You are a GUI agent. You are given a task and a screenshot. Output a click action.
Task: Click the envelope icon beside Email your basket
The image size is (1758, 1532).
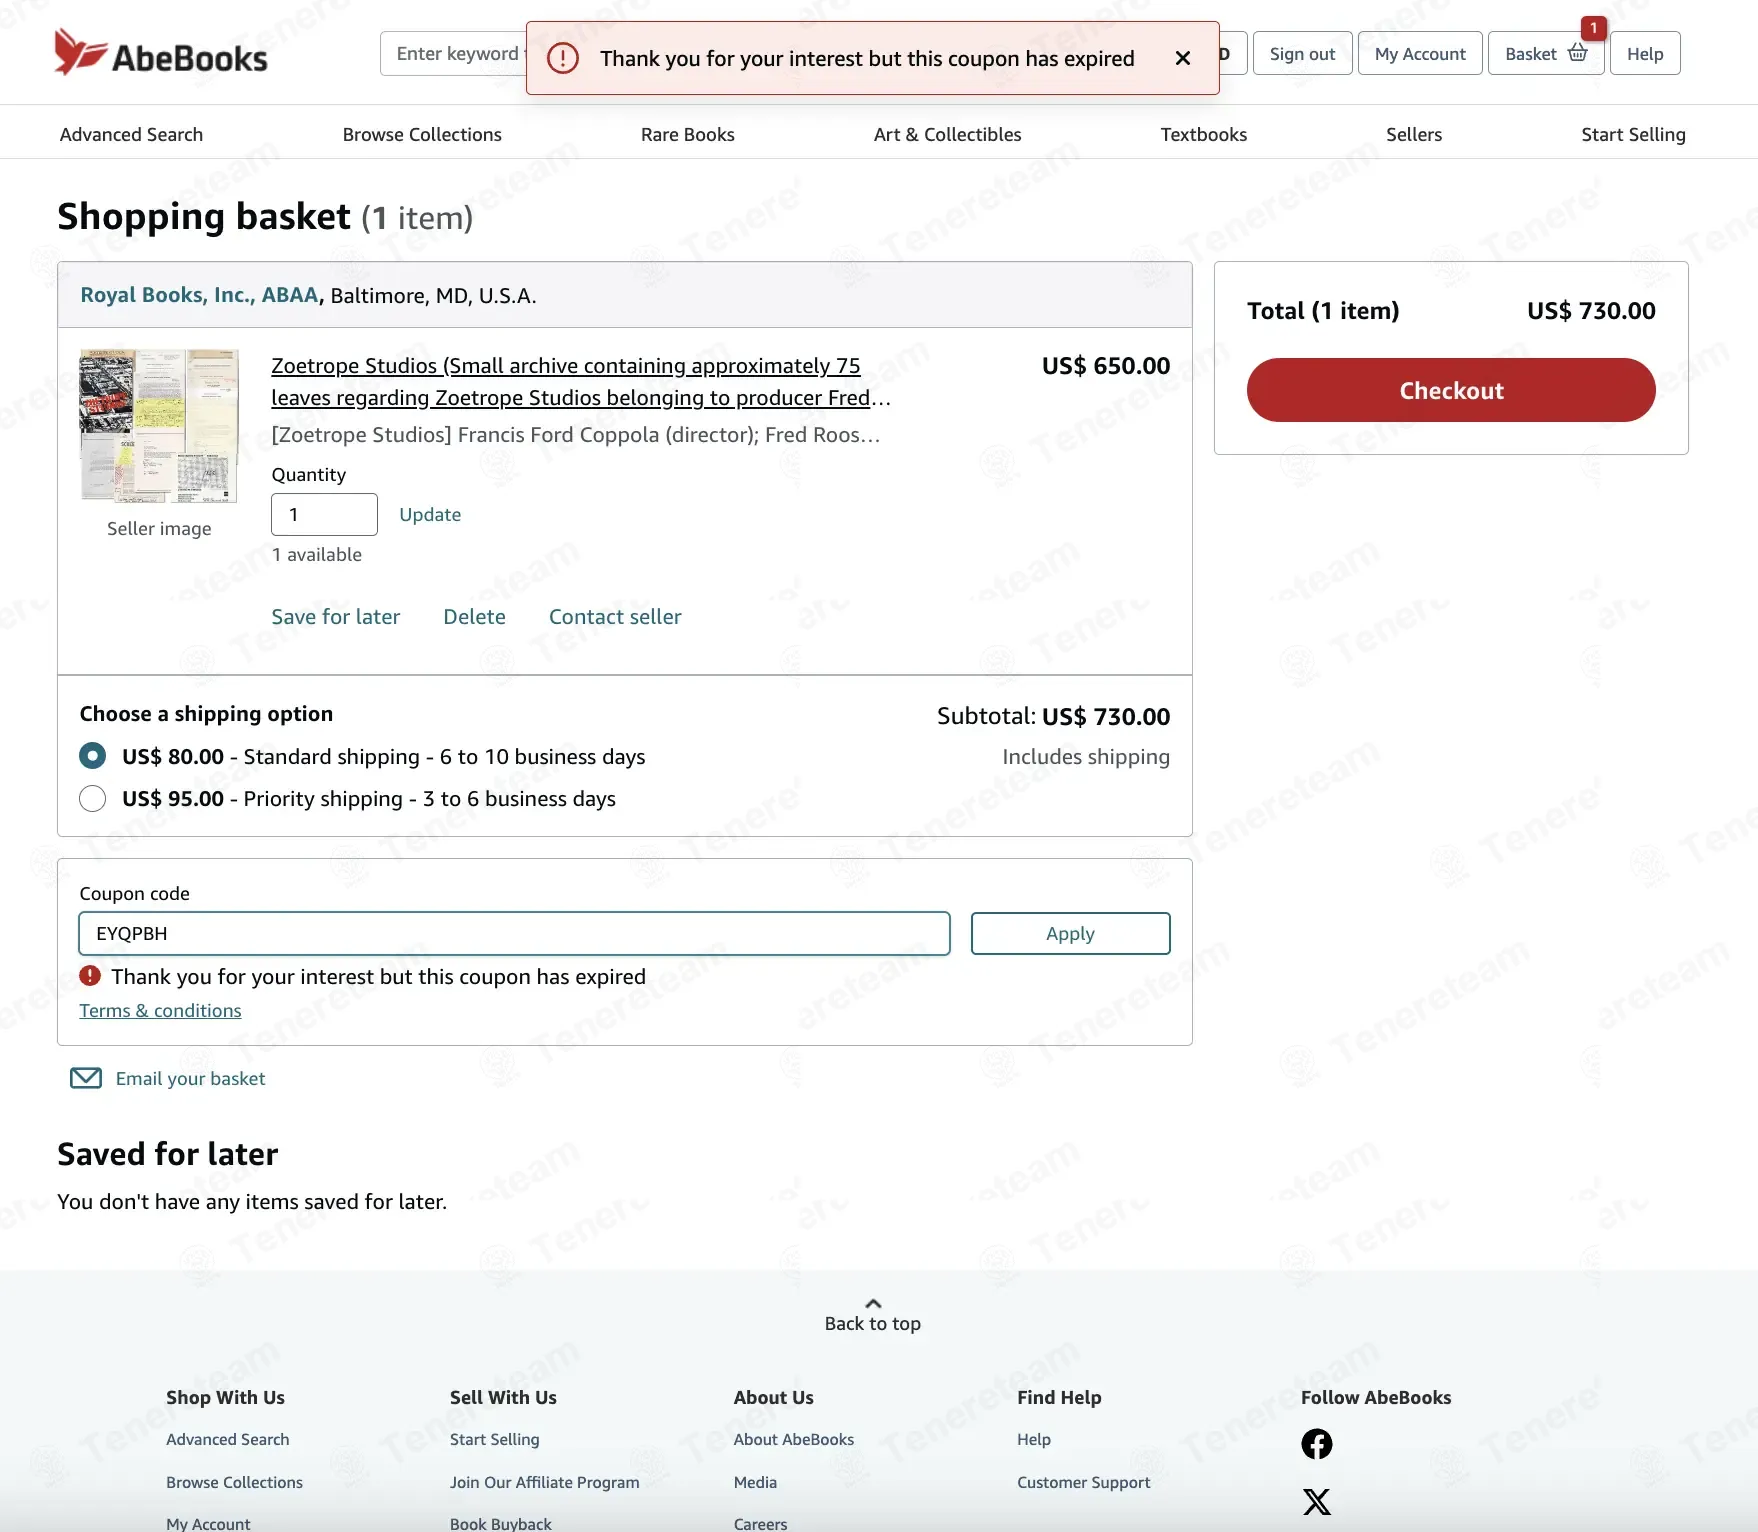point(86,1078)
